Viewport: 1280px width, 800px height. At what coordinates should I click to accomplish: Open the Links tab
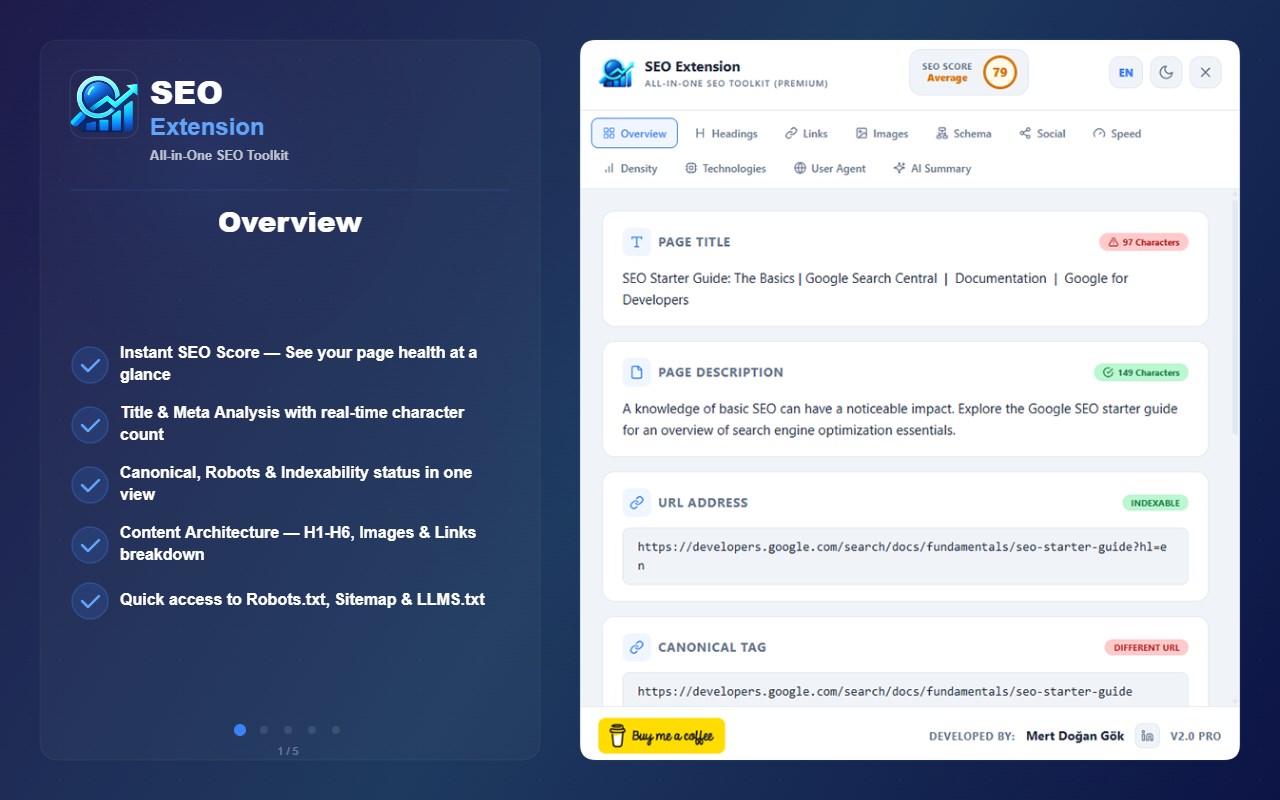tap(806, 133)
